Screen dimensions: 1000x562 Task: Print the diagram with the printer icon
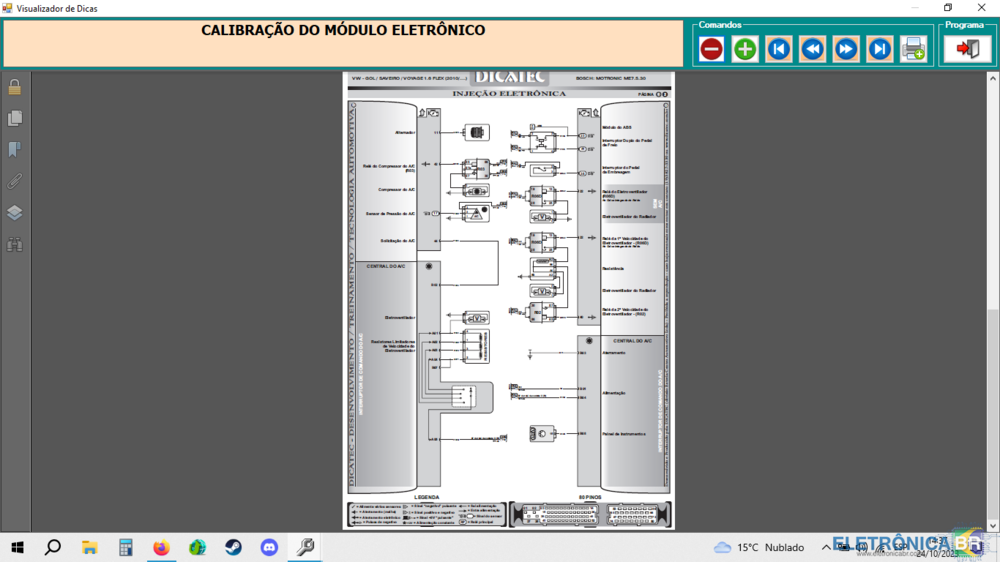coord(913,49)
